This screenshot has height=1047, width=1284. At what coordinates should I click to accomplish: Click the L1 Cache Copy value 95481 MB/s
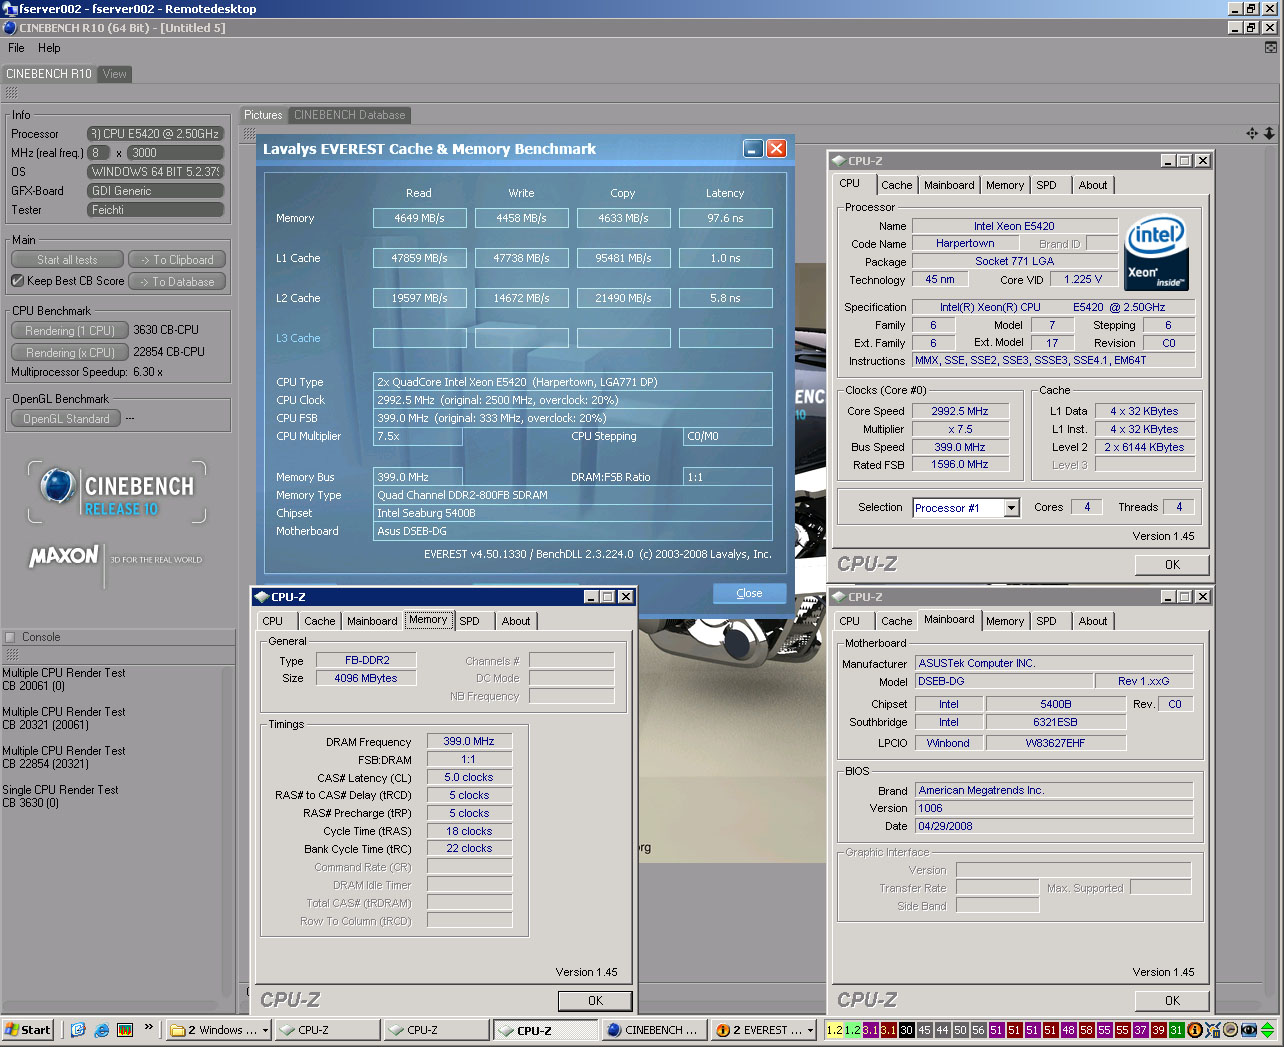click(x=623, y=258)
